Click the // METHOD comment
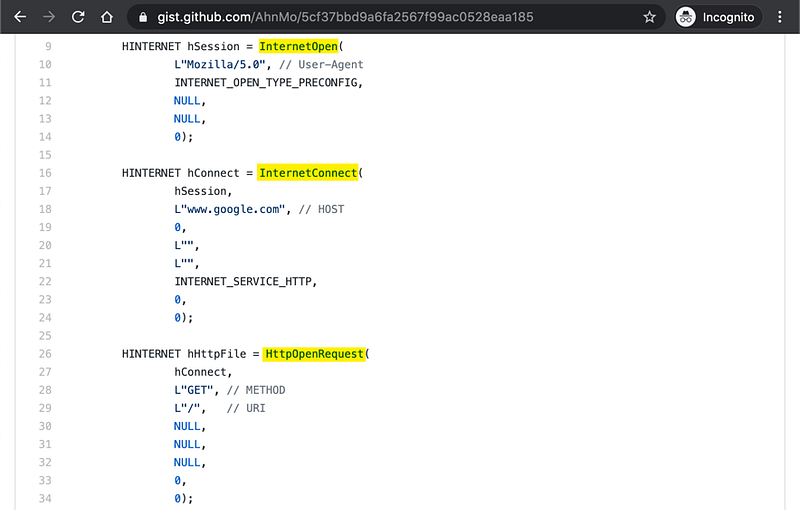The height and width of the screenshot is (510, 800). [x=256, y=390]
